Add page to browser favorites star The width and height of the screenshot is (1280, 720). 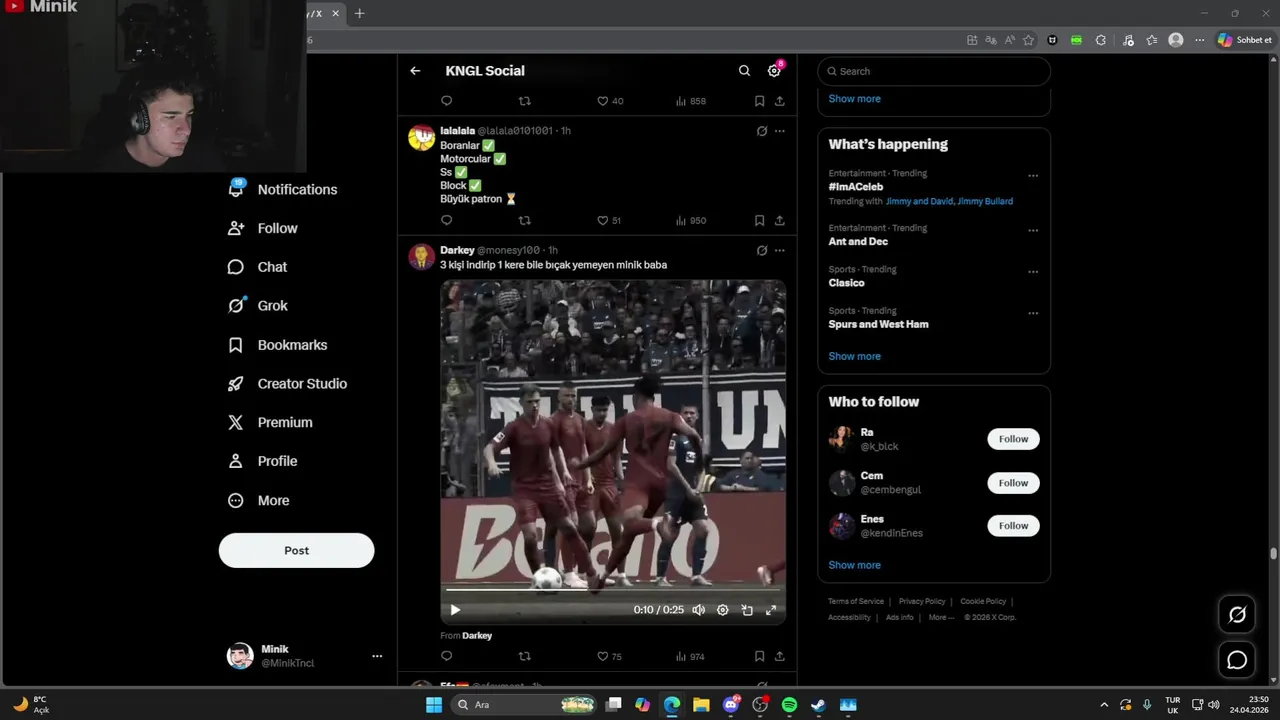coord(1028,40)
